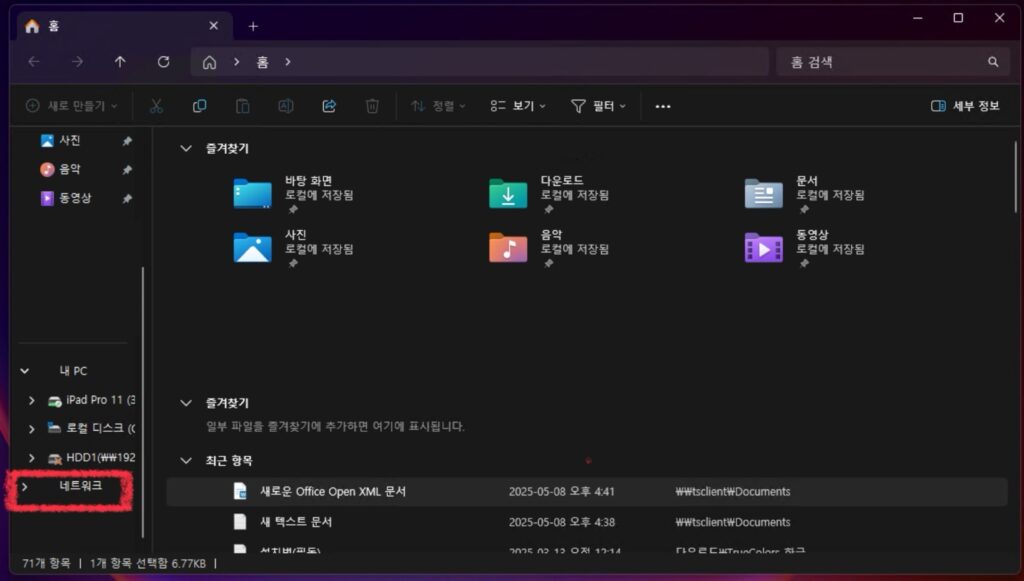
Task: Click the Share icon in toolbar
Action: (329, 106)
